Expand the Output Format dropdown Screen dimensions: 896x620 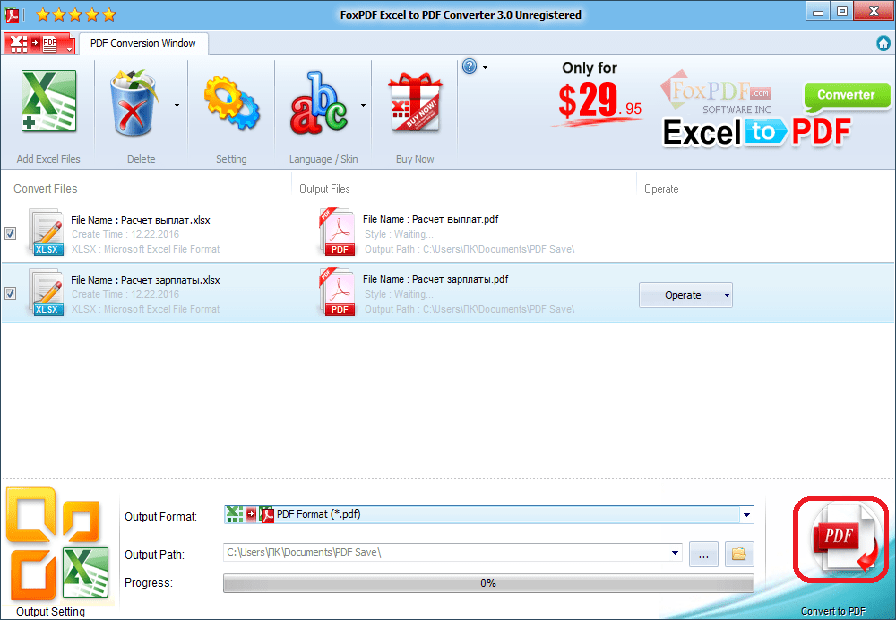[x=746, y=515]
